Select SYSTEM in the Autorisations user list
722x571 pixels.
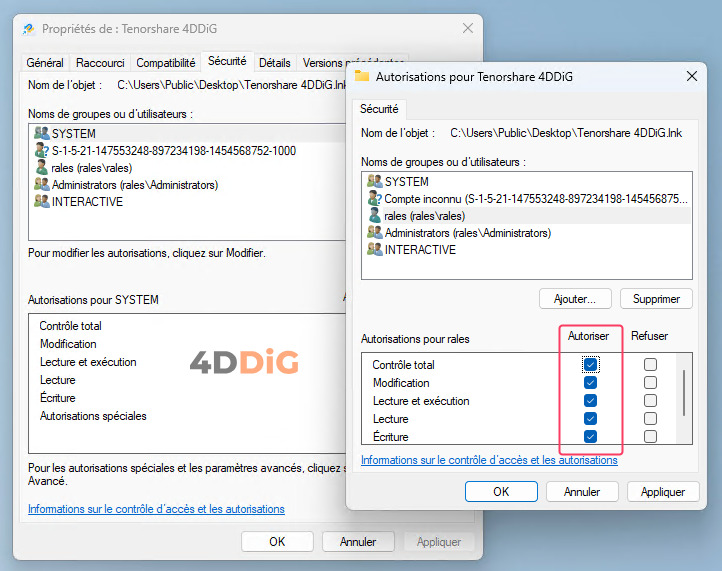pyautogui.click(x=527, y=181)
